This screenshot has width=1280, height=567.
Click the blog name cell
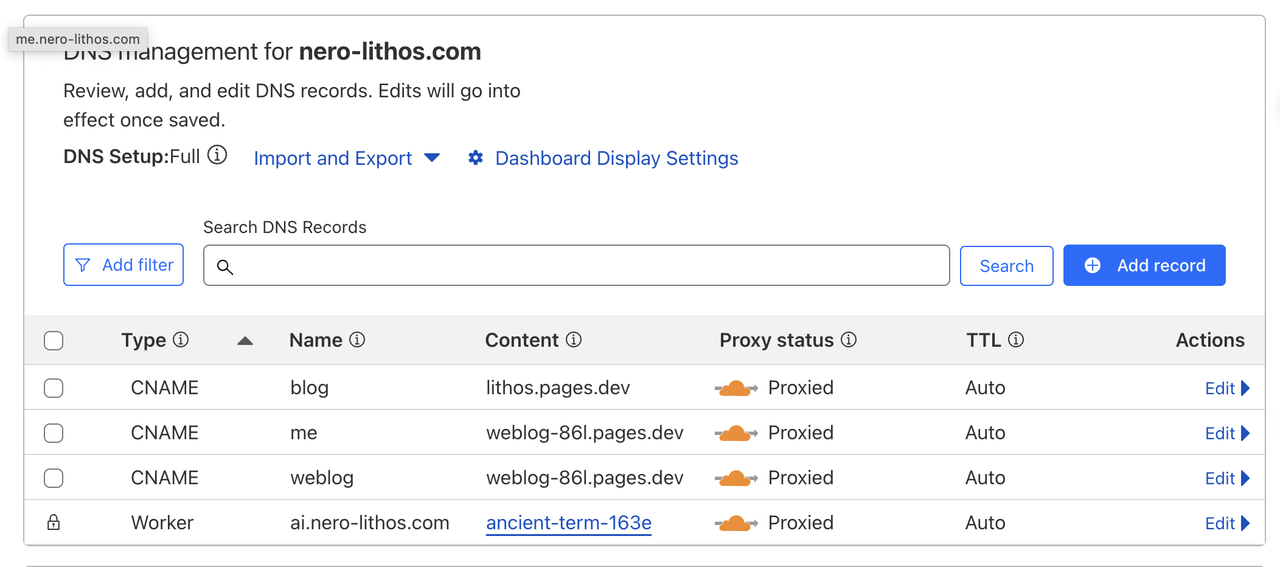point(309,388)
